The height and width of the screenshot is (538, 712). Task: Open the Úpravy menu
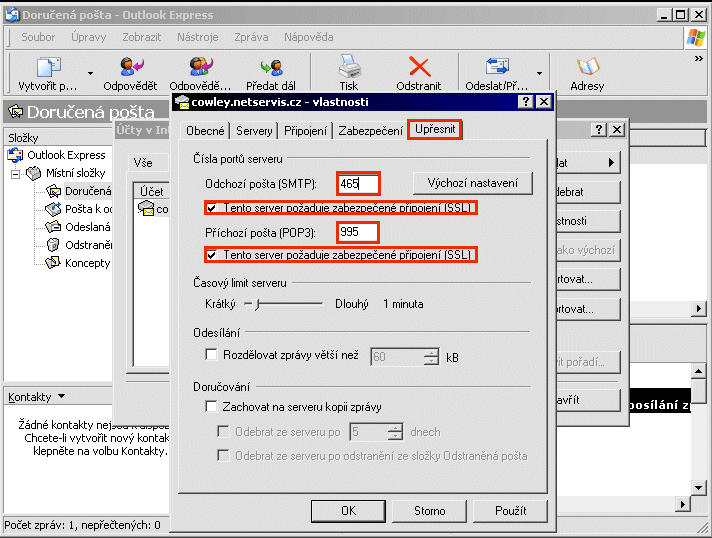pos(89,37)
